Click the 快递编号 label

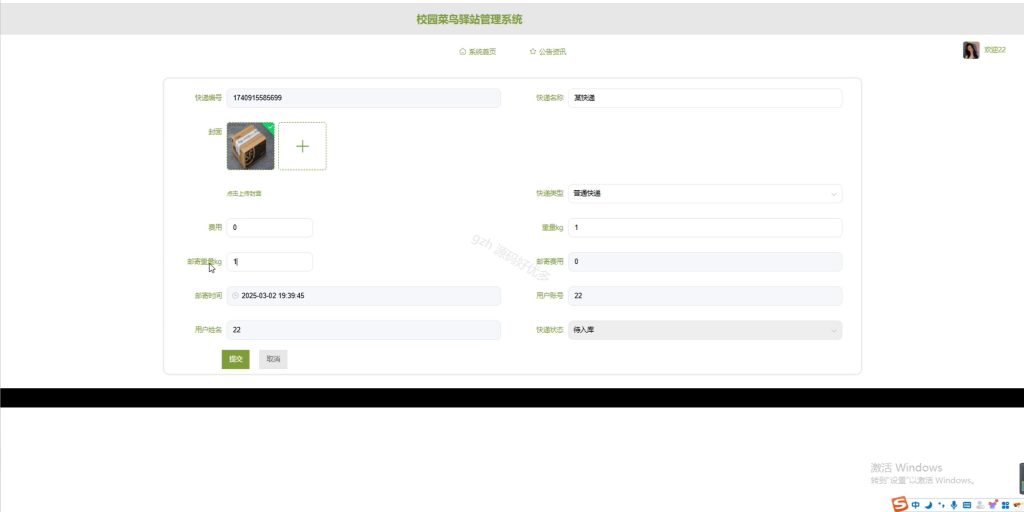[208, 98]
